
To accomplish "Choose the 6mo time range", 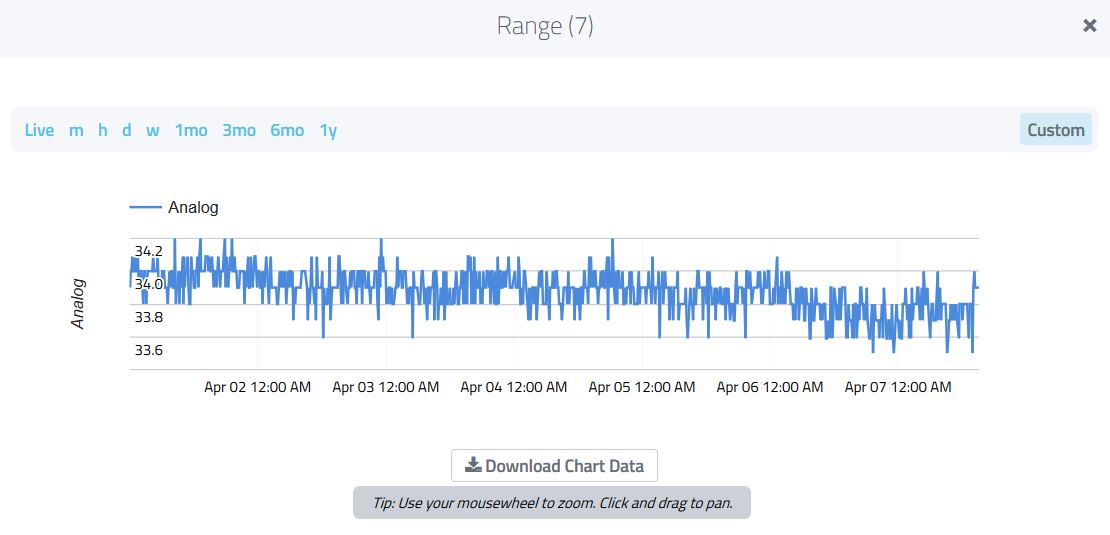I will (x=287, y=130).
